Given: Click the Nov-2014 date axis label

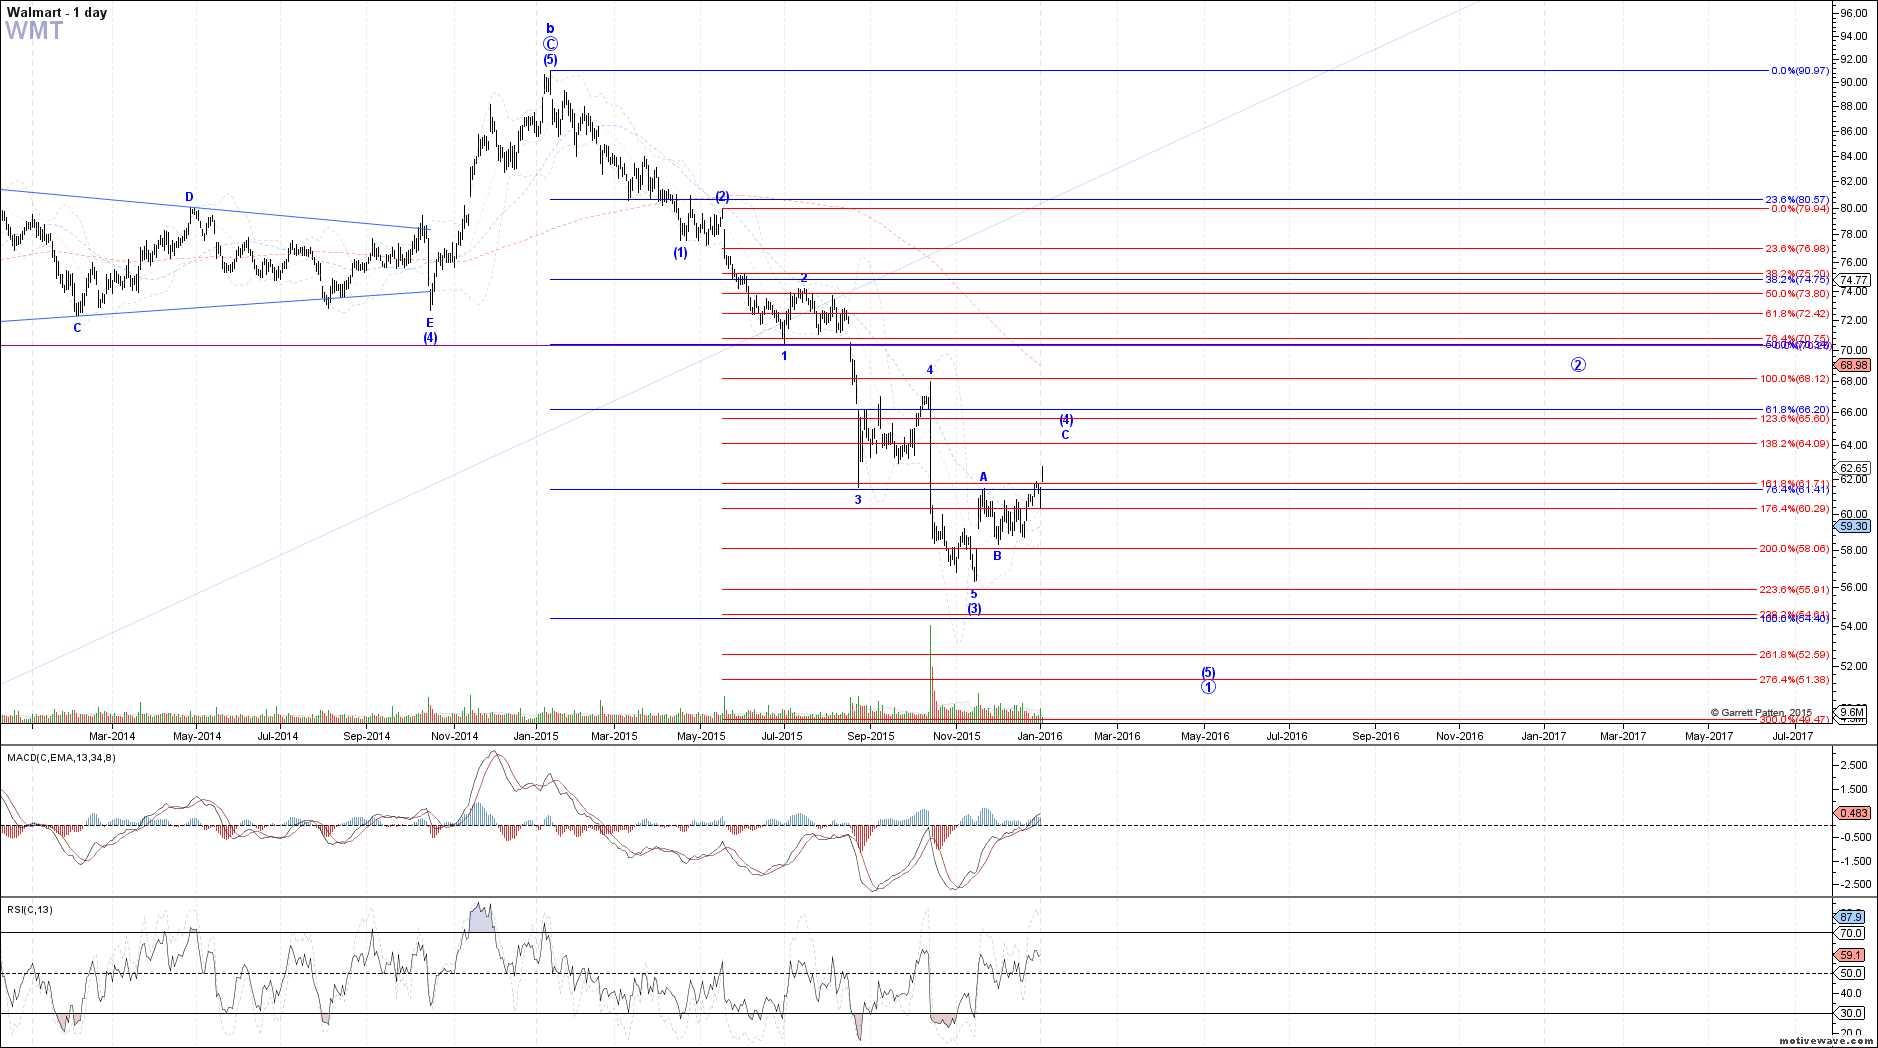Looking at the screenshot, I should [x=455, y=737].
